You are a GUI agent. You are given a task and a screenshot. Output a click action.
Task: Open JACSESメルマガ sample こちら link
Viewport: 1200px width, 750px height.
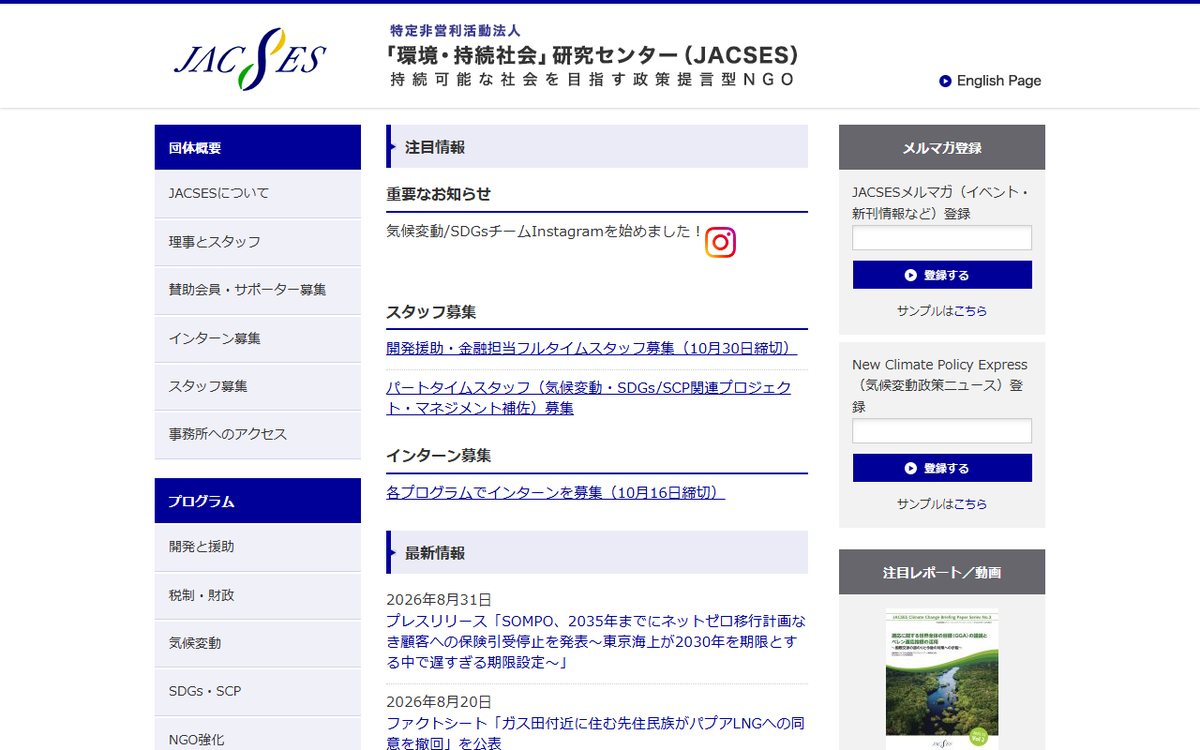pyautogui.click(x=970, y=311)
